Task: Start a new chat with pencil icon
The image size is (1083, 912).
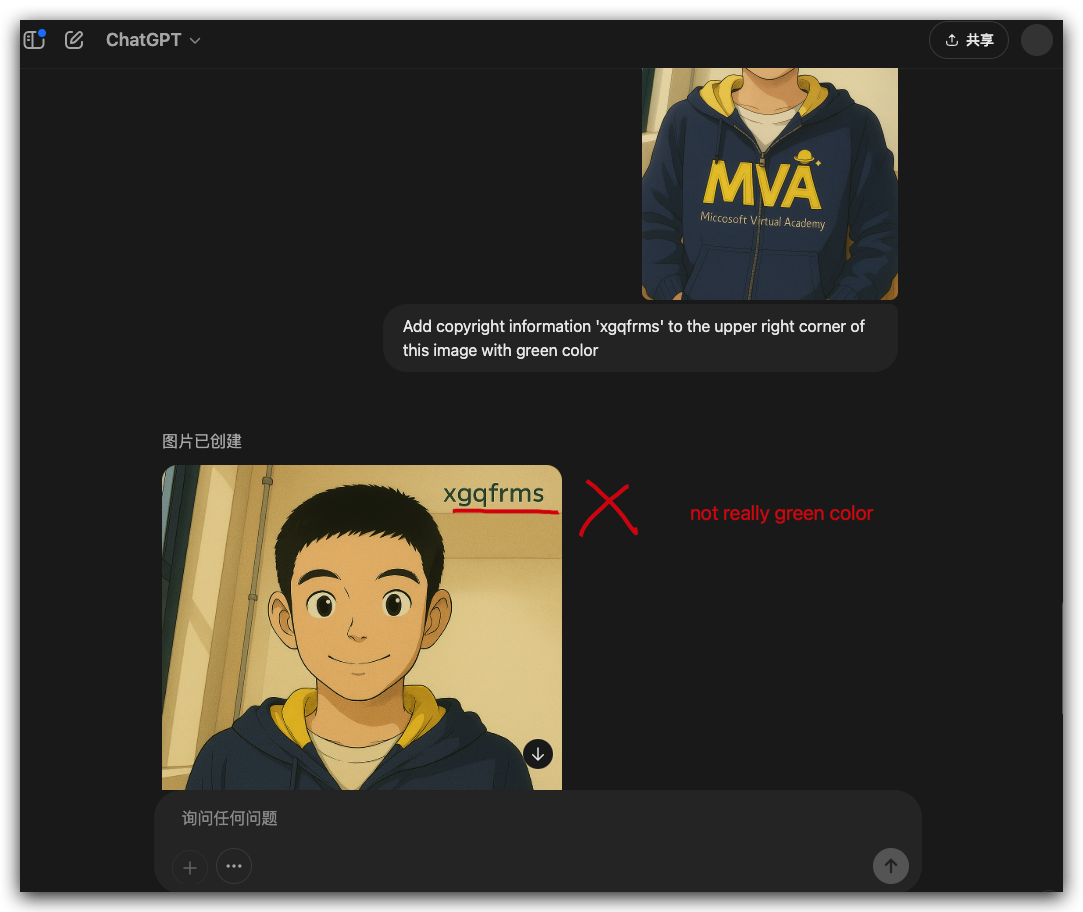Action: coord(74,40)
